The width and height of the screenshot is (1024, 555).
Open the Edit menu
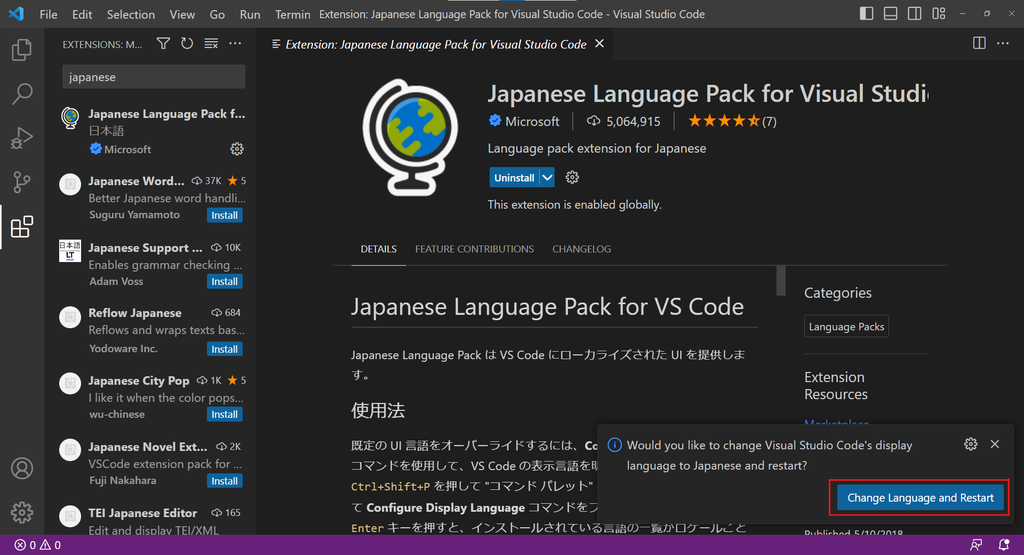point(82,14)
